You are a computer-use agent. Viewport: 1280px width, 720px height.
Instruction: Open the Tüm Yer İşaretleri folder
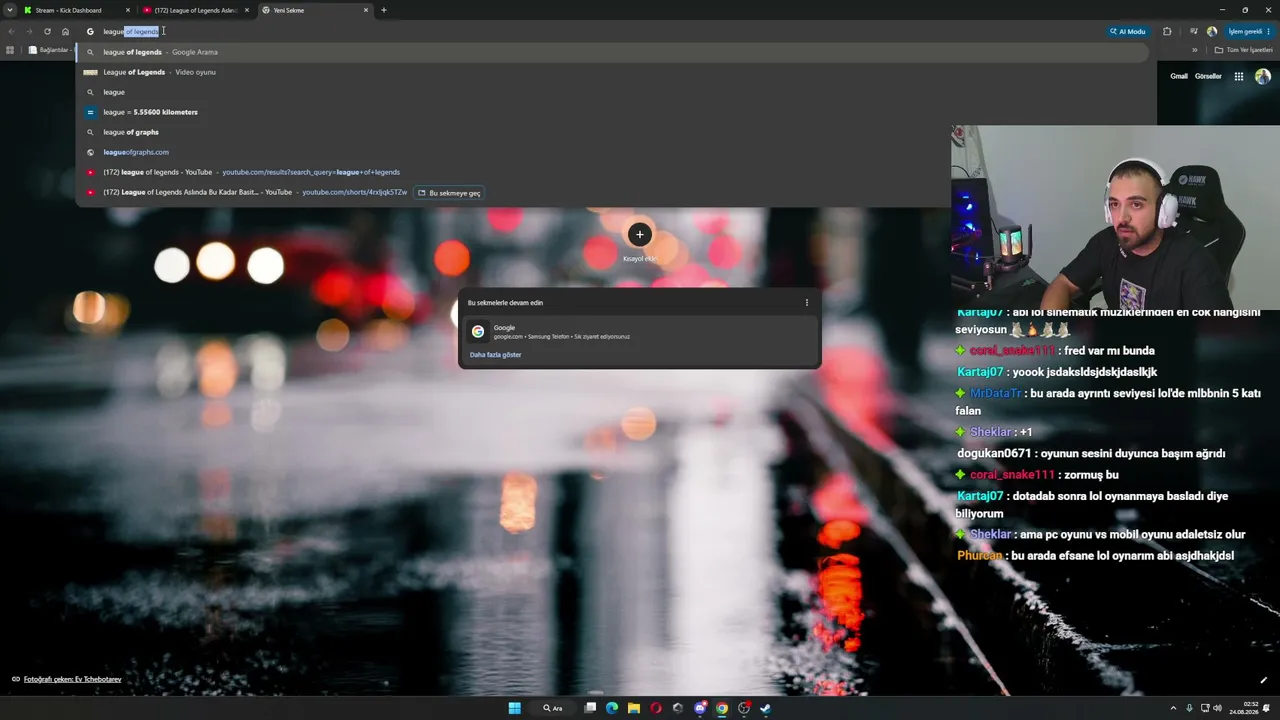(x=1243, y=50)
